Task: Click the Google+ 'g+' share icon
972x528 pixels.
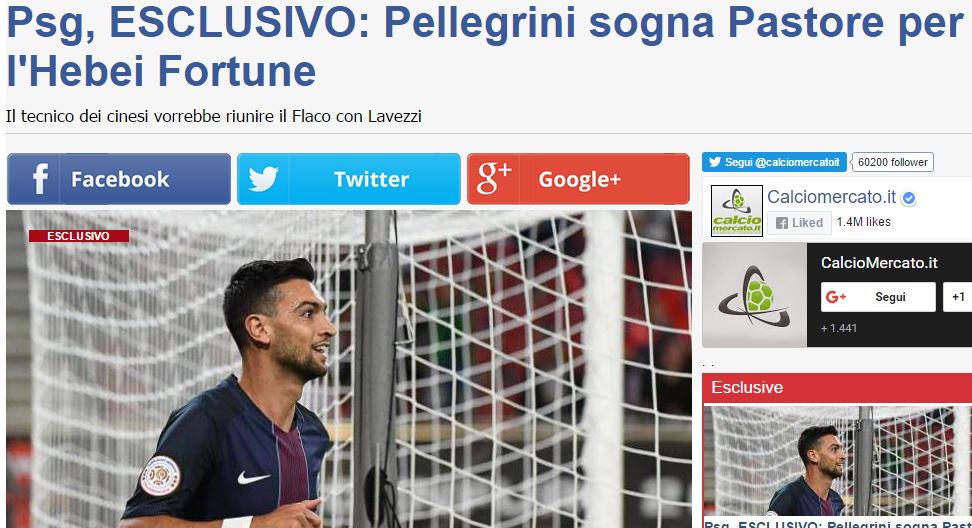Action: [494, 178]
